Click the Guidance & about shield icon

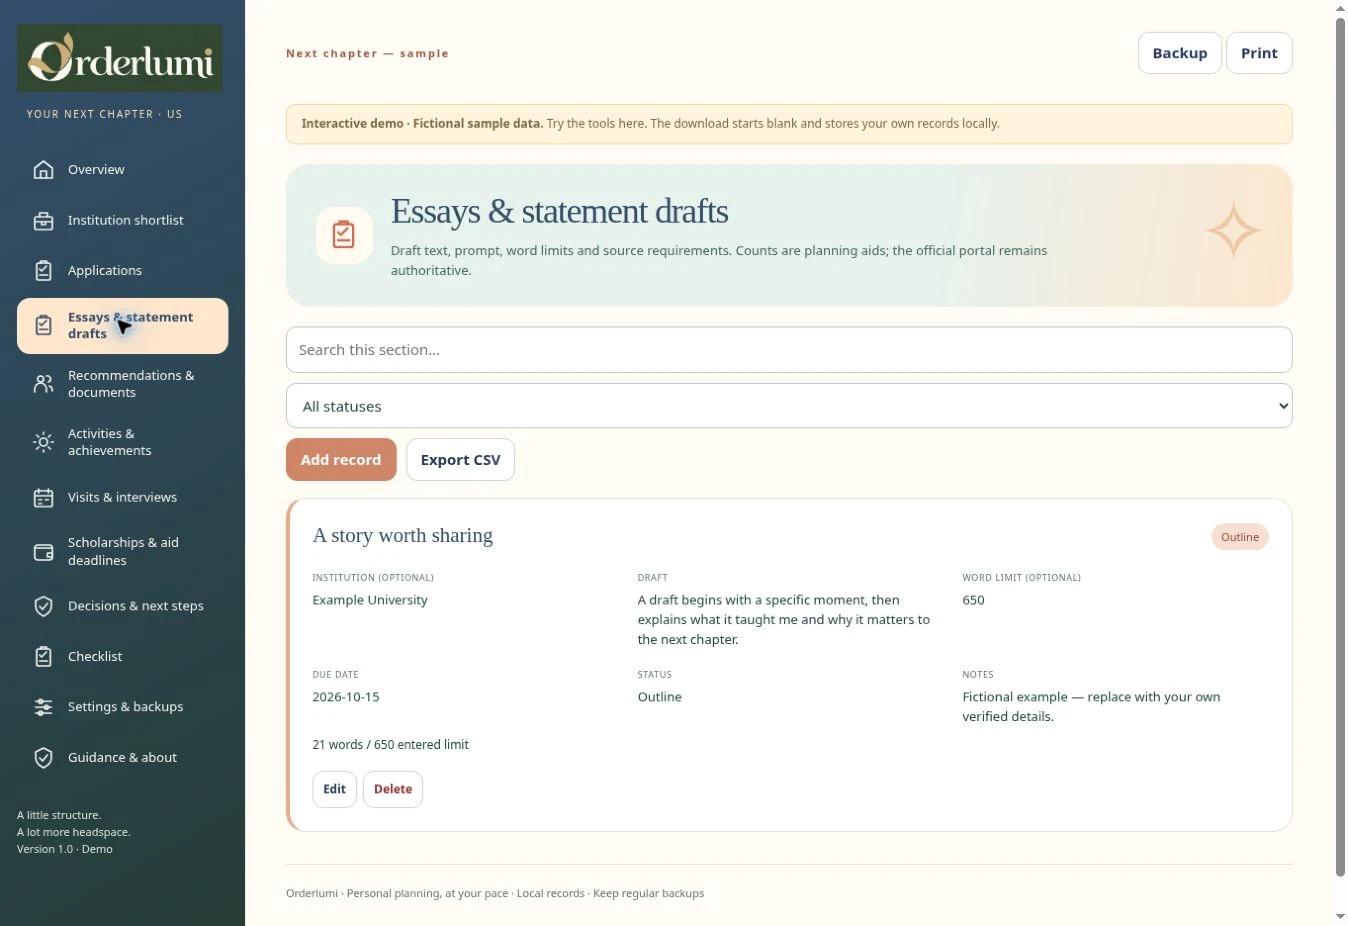click(x=43, y=758)
